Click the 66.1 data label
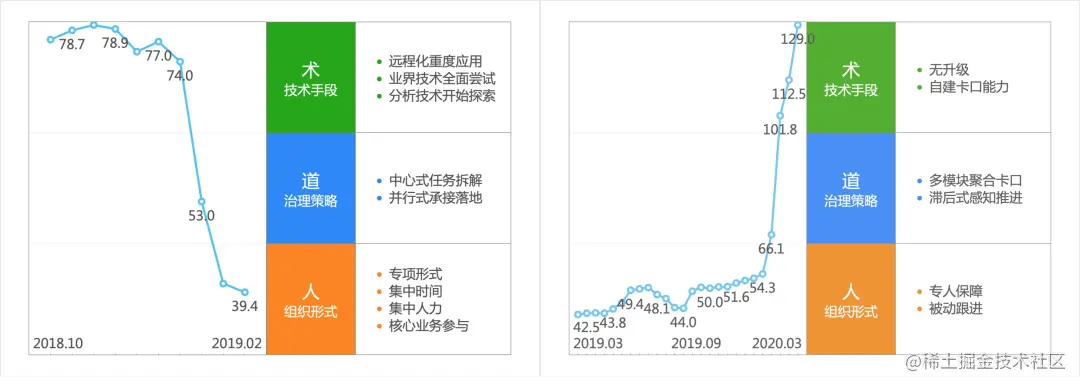This screenshot has height=386, width=1080. (x=771, y=249)
